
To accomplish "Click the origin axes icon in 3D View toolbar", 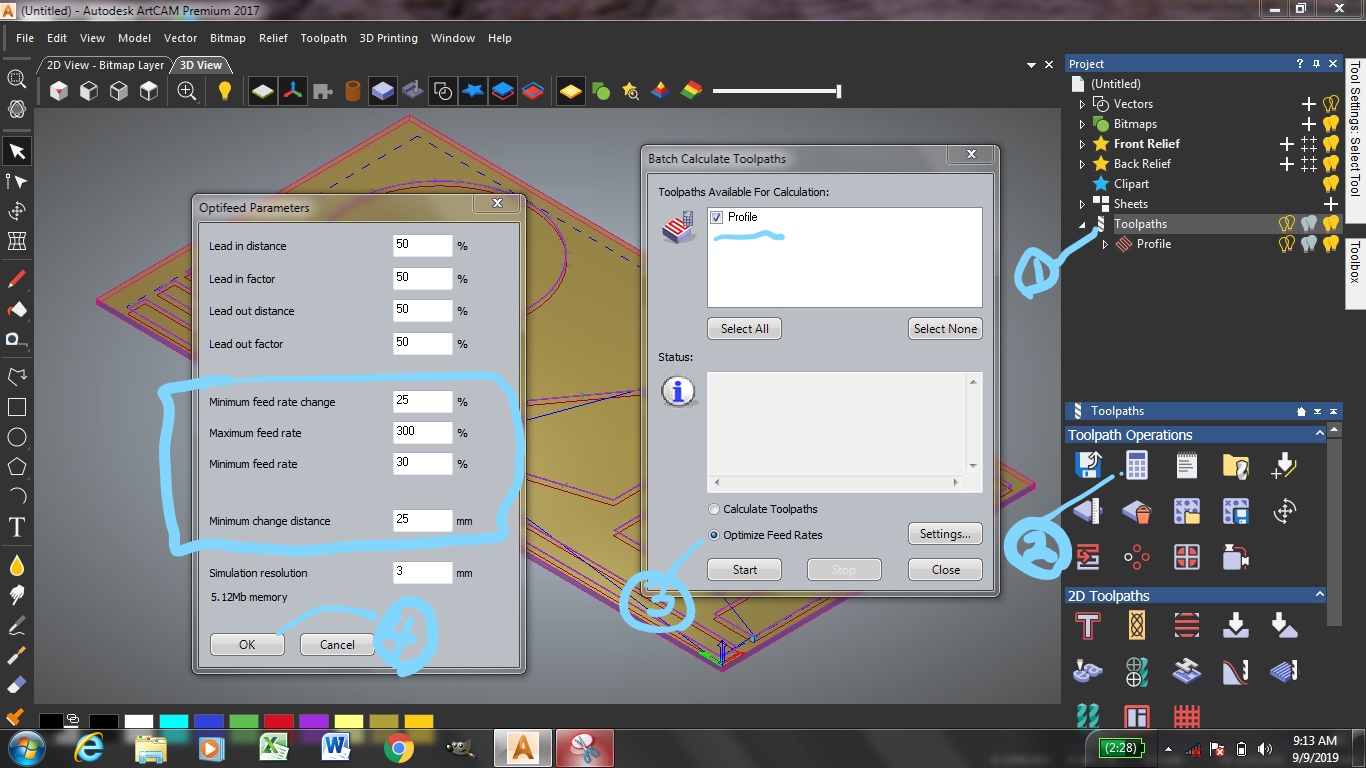I will (x=292, y=91).
